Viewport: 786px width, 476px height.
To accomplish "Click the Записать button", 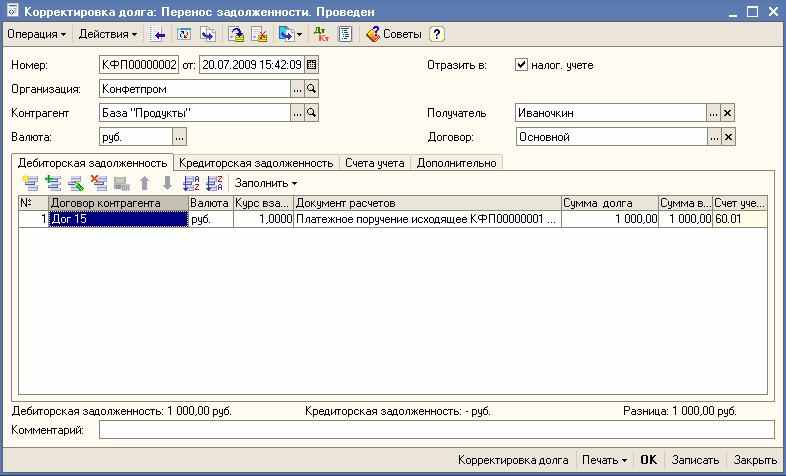I will pos(695,459).
